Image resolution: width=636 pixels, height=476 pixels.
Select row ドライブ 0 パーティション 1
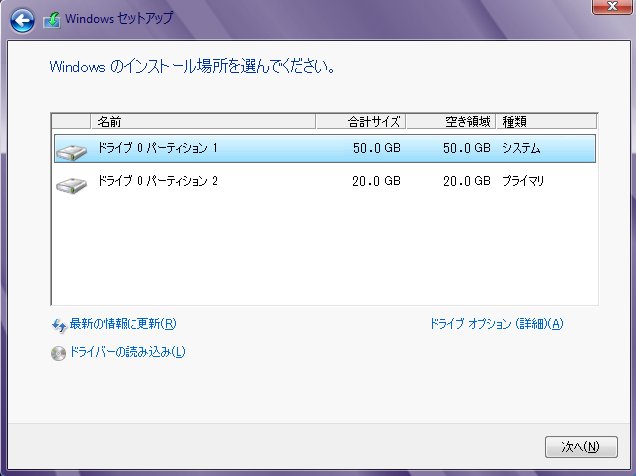pyautogui.click(x=325, y=148)
